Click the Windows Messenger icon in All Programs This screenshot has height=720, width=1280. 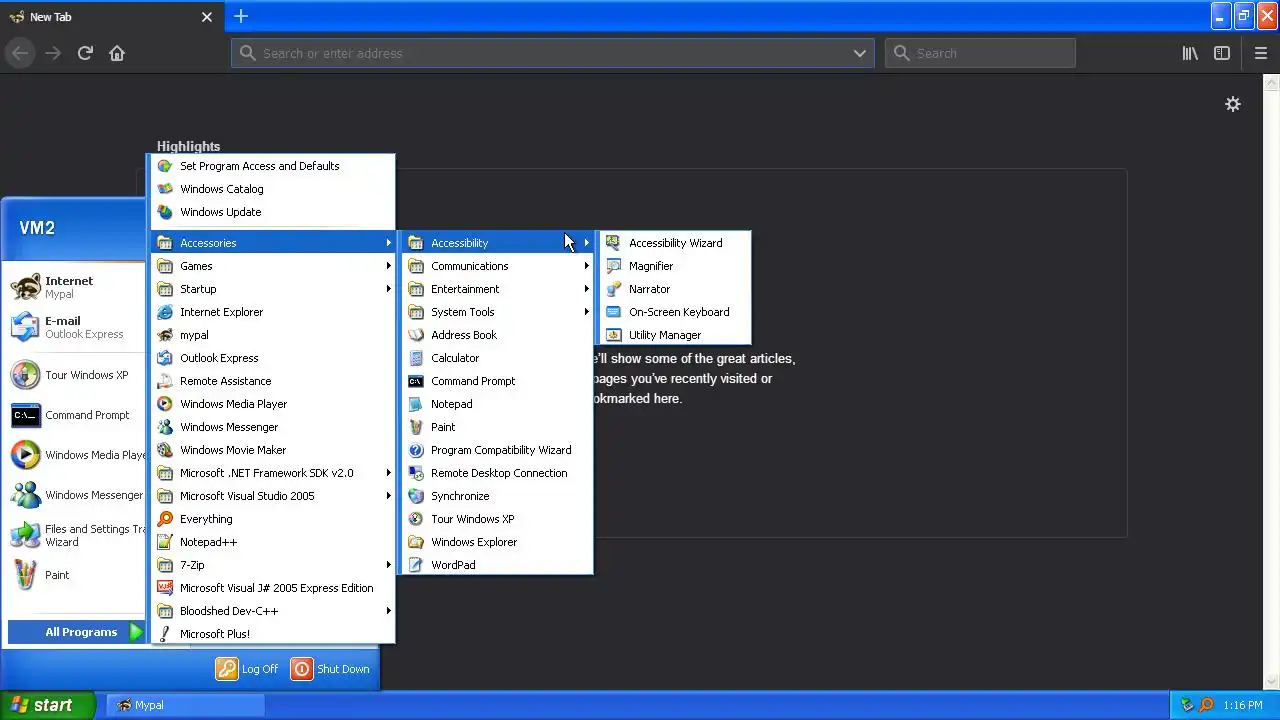[165, 427]
